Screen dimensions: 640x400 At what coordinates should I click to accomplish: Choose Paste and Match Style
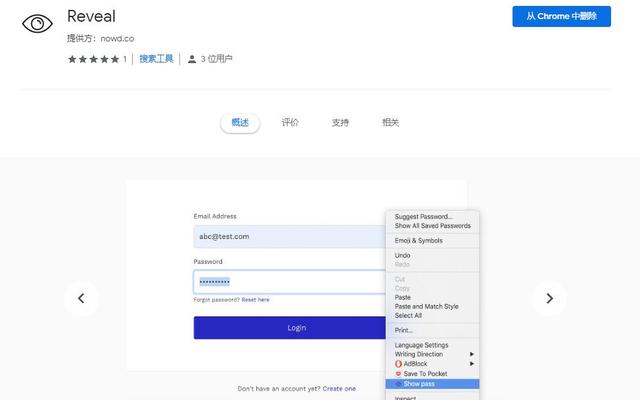(x=427, y=307)
